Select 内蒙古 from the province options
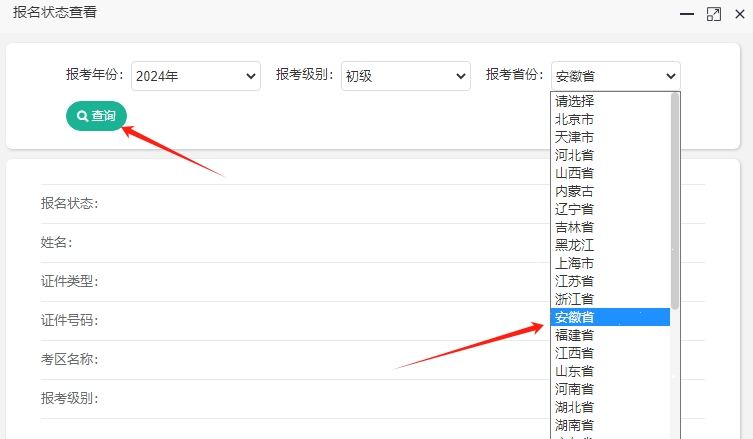 575,191
